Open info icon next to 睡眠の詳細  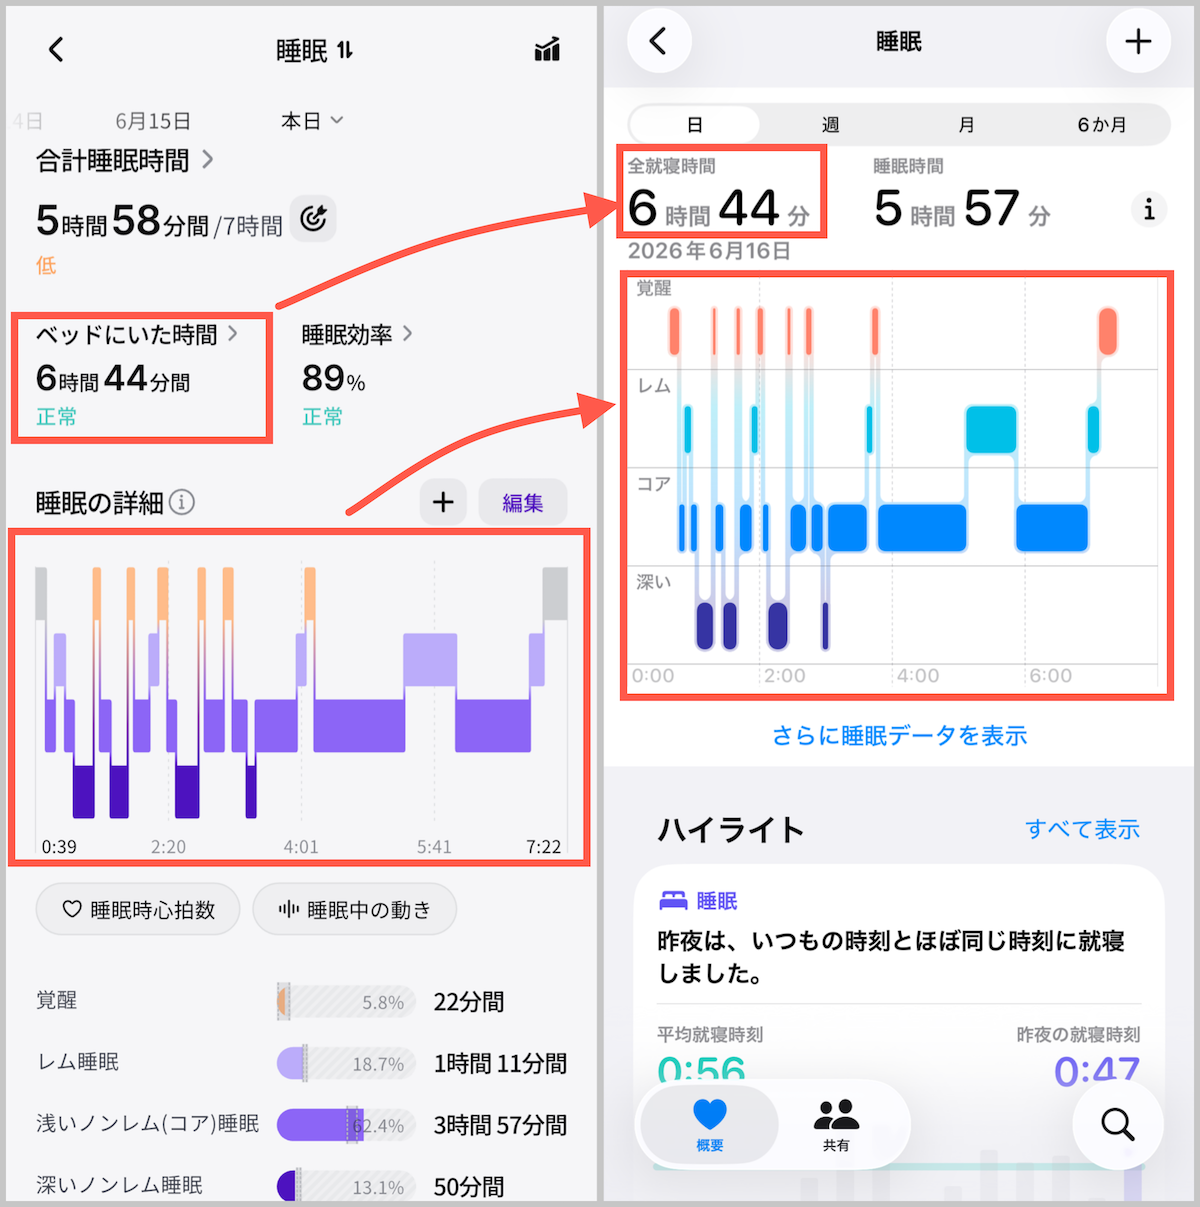pyautogui.click(x=182, y=502)
